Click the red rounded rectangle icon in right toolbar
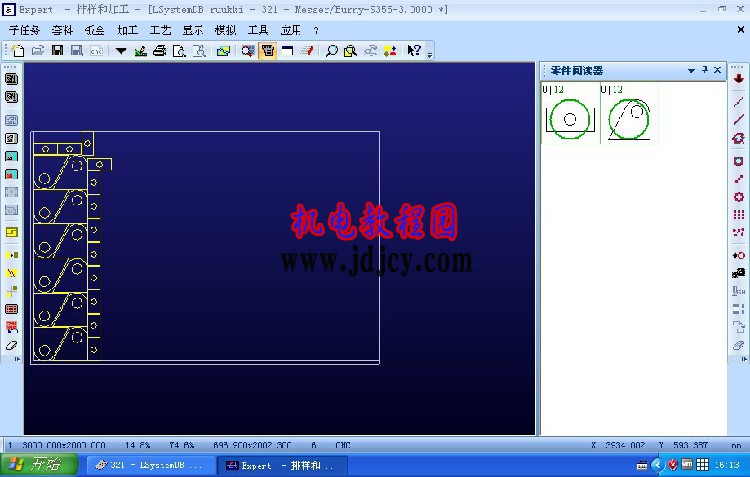The image size is (750, 477). tap(738, 161)
